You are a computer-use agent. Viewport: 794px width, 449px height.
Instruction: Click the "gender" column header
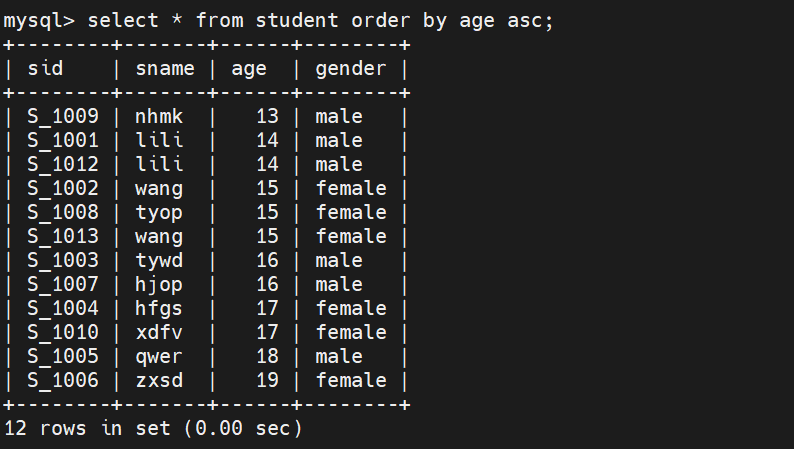tap(350, 69)
